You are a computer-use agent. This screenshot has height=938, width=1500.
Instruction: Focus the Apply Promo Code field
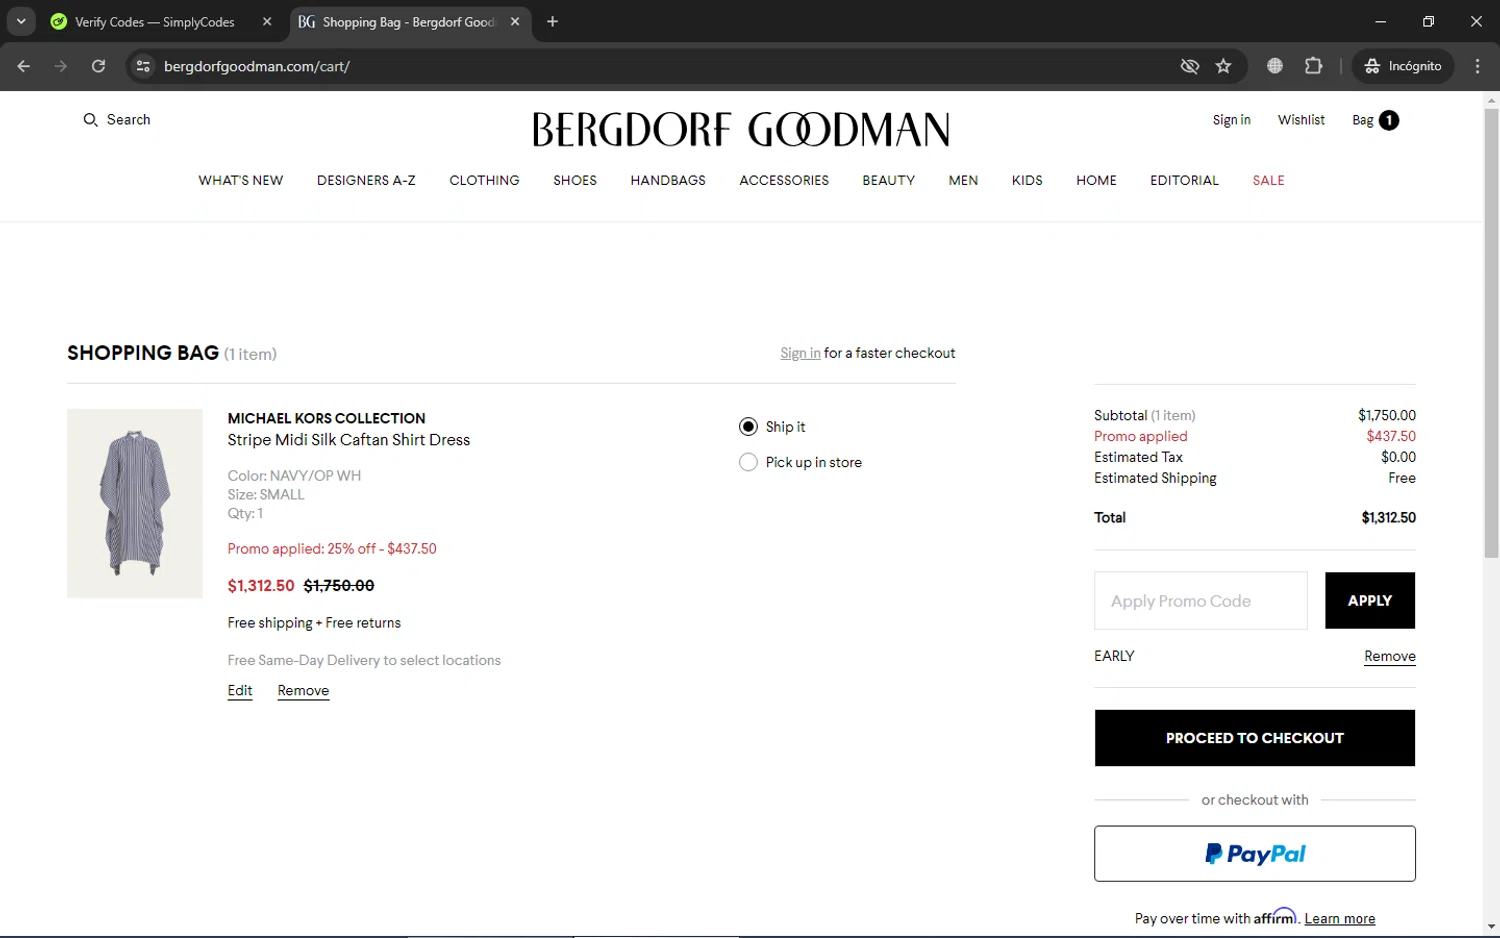point(1201,601)
